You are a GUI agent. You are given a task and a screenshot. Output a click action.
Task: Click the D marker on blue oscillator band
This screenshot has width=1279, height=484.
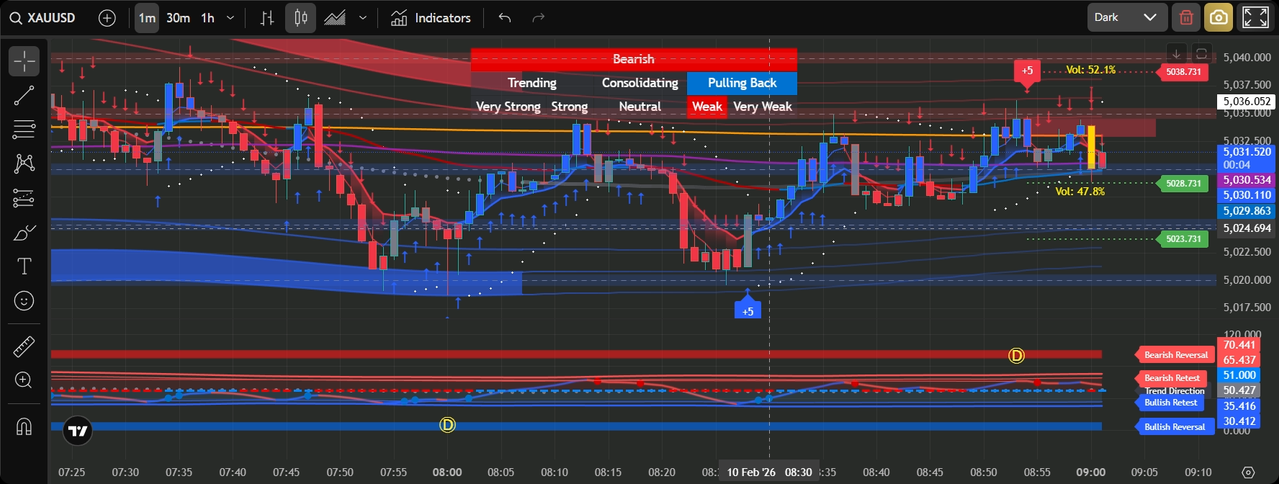[447, 425]
